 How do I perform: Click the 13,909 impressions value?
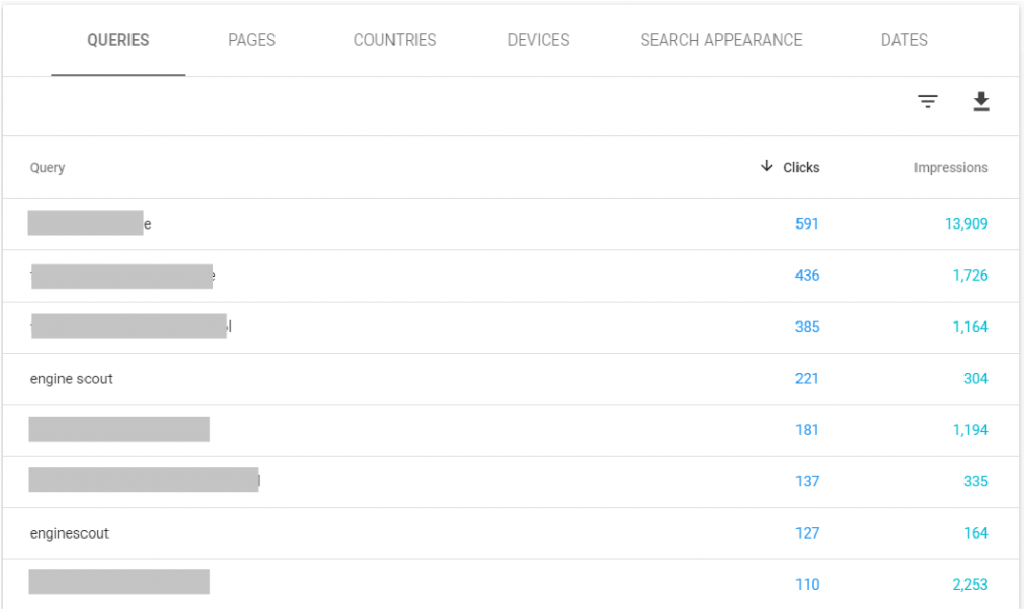pos(965,224)
